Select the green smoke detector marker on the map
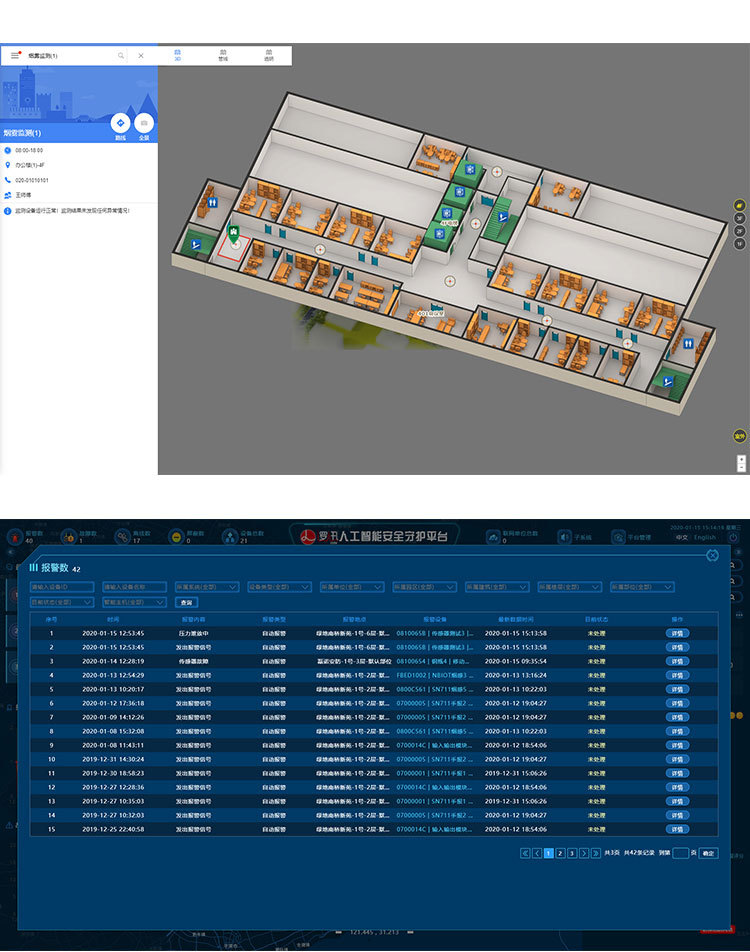The image size is (750, 952). [233, 233]
